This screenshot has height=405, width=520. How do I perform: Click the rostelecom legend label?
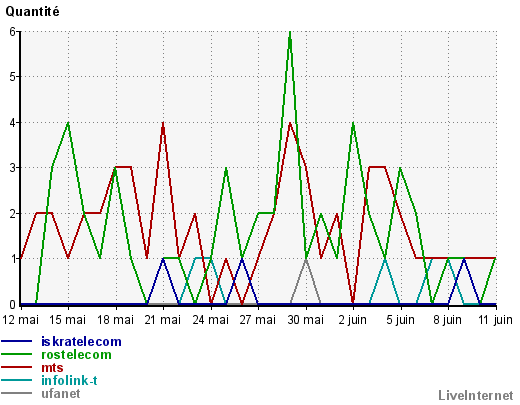[76, 354]
